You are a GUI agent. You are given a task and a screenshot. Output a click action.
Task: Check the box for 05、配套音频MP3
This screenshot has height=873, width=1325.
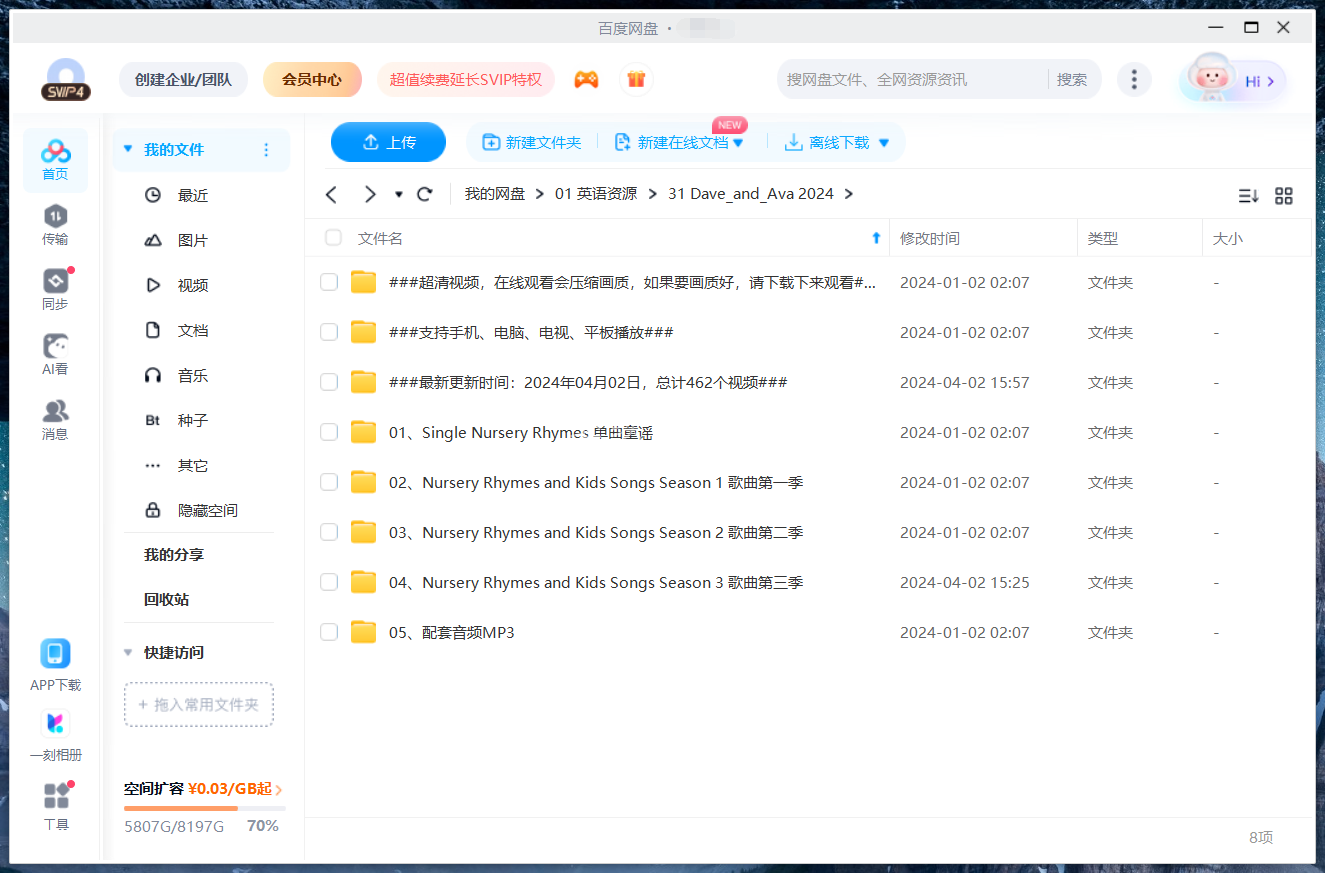click(x=329, y=632)
